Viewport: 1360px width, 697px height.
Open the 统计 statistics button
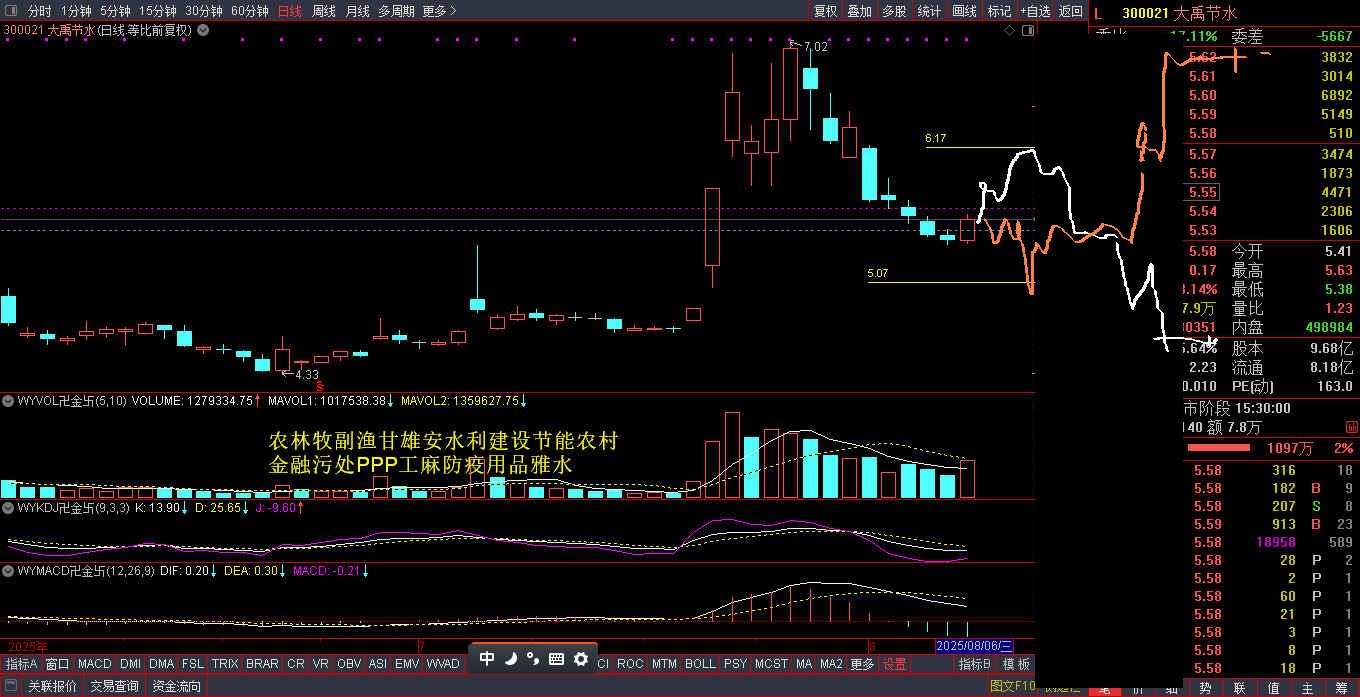pyautogui.click(x=929, y=11)
